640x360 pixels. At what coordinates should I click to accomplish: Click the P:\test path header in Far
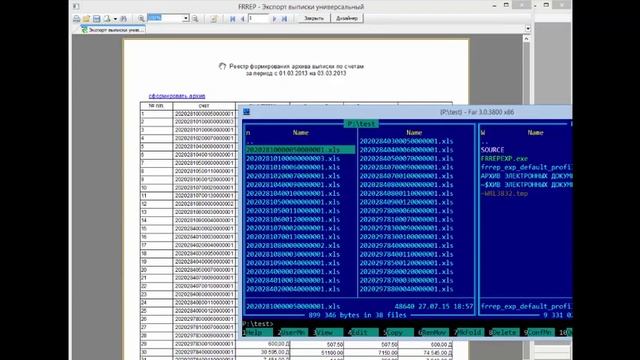(x=361, y=124)
